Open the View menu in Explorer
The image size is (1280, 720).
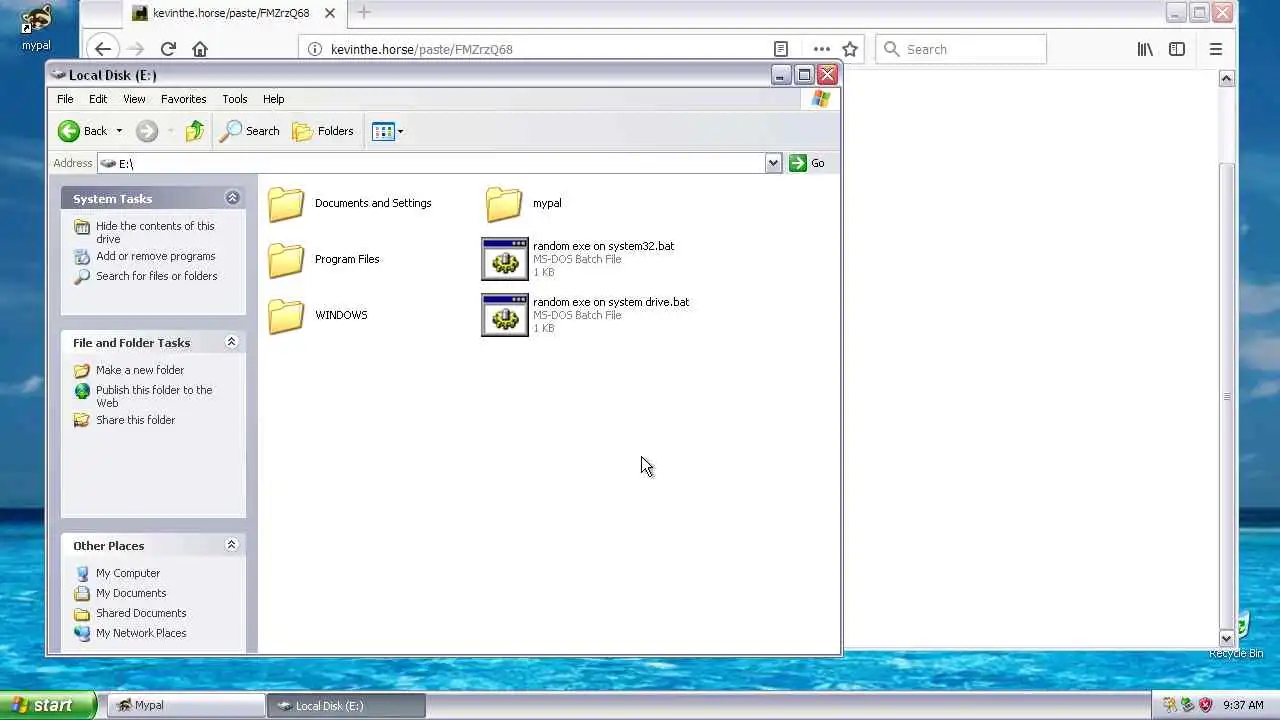click(x=134, y=99)
